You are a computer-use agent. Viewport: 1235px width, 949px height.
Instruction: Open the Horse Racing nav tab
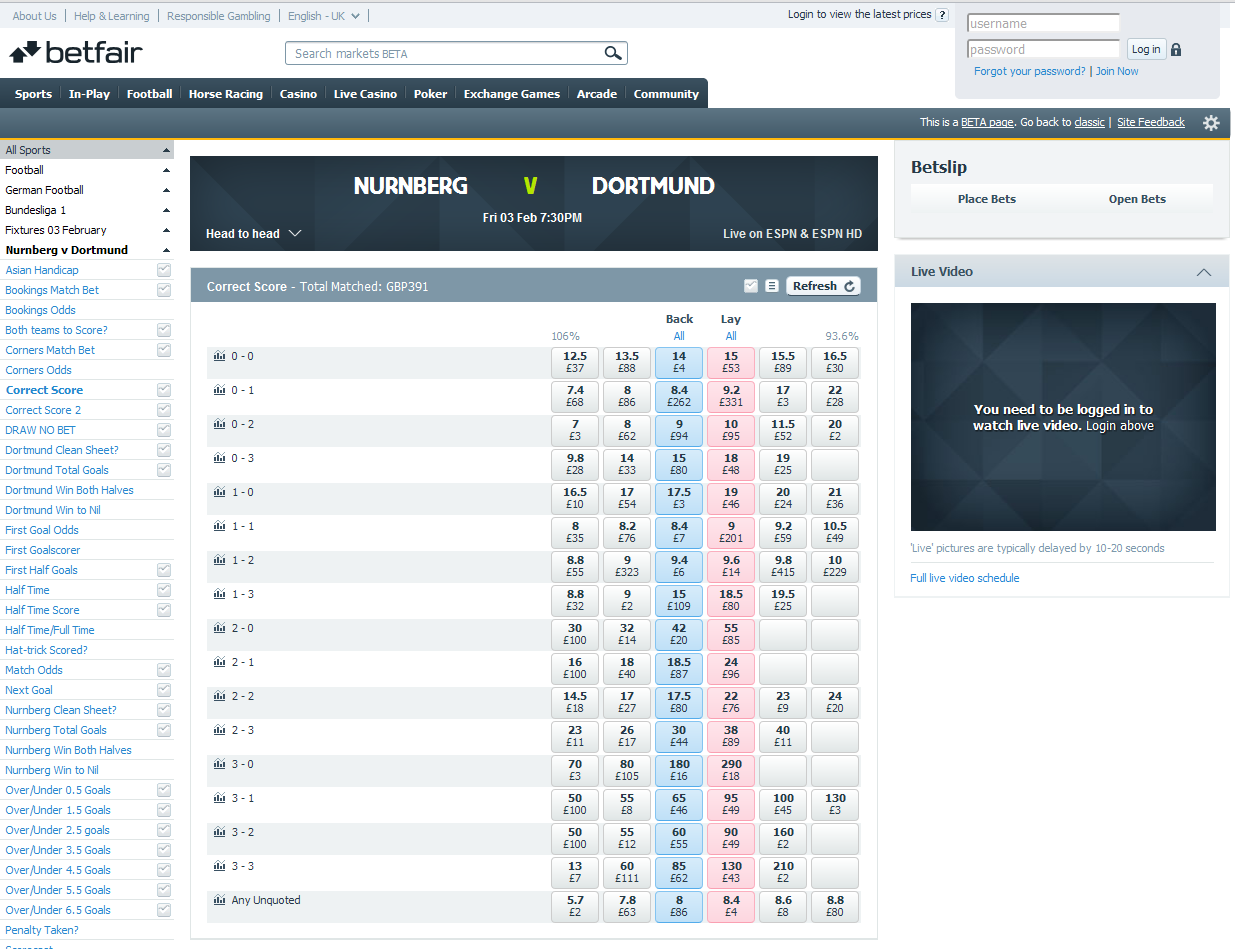(226, 94)
